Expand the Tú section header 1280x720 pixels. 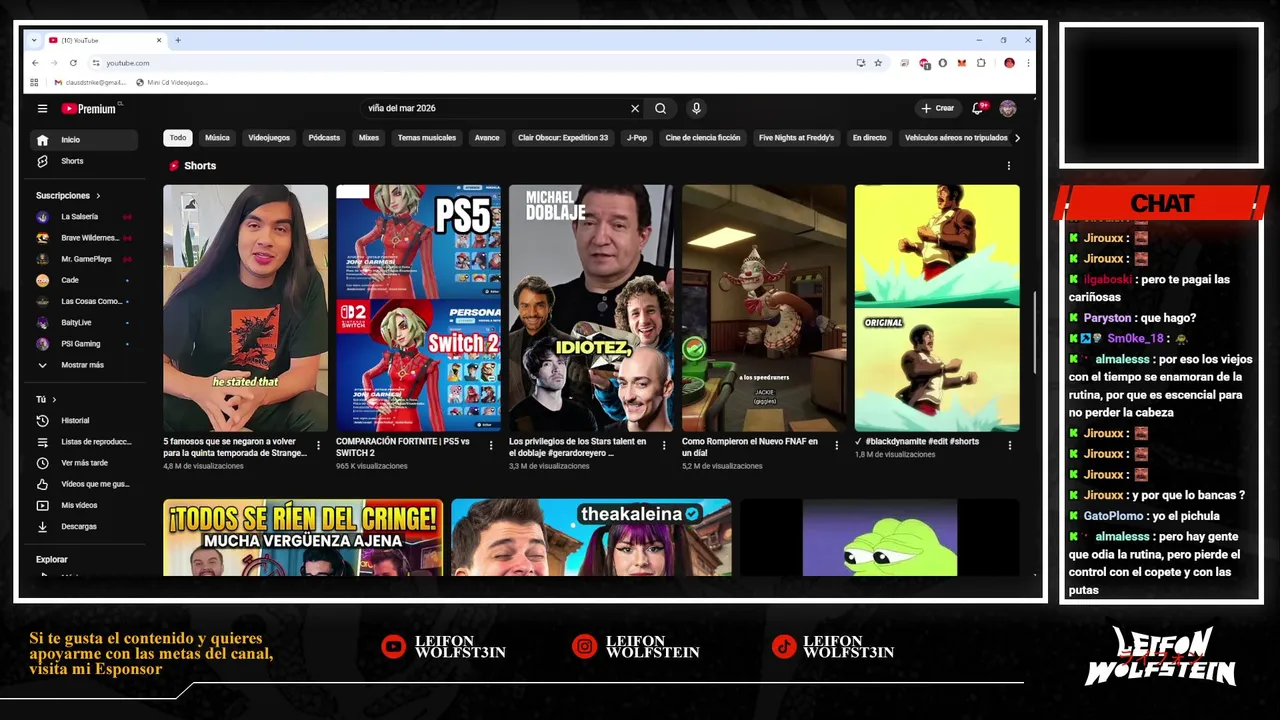tap(46, 399)
